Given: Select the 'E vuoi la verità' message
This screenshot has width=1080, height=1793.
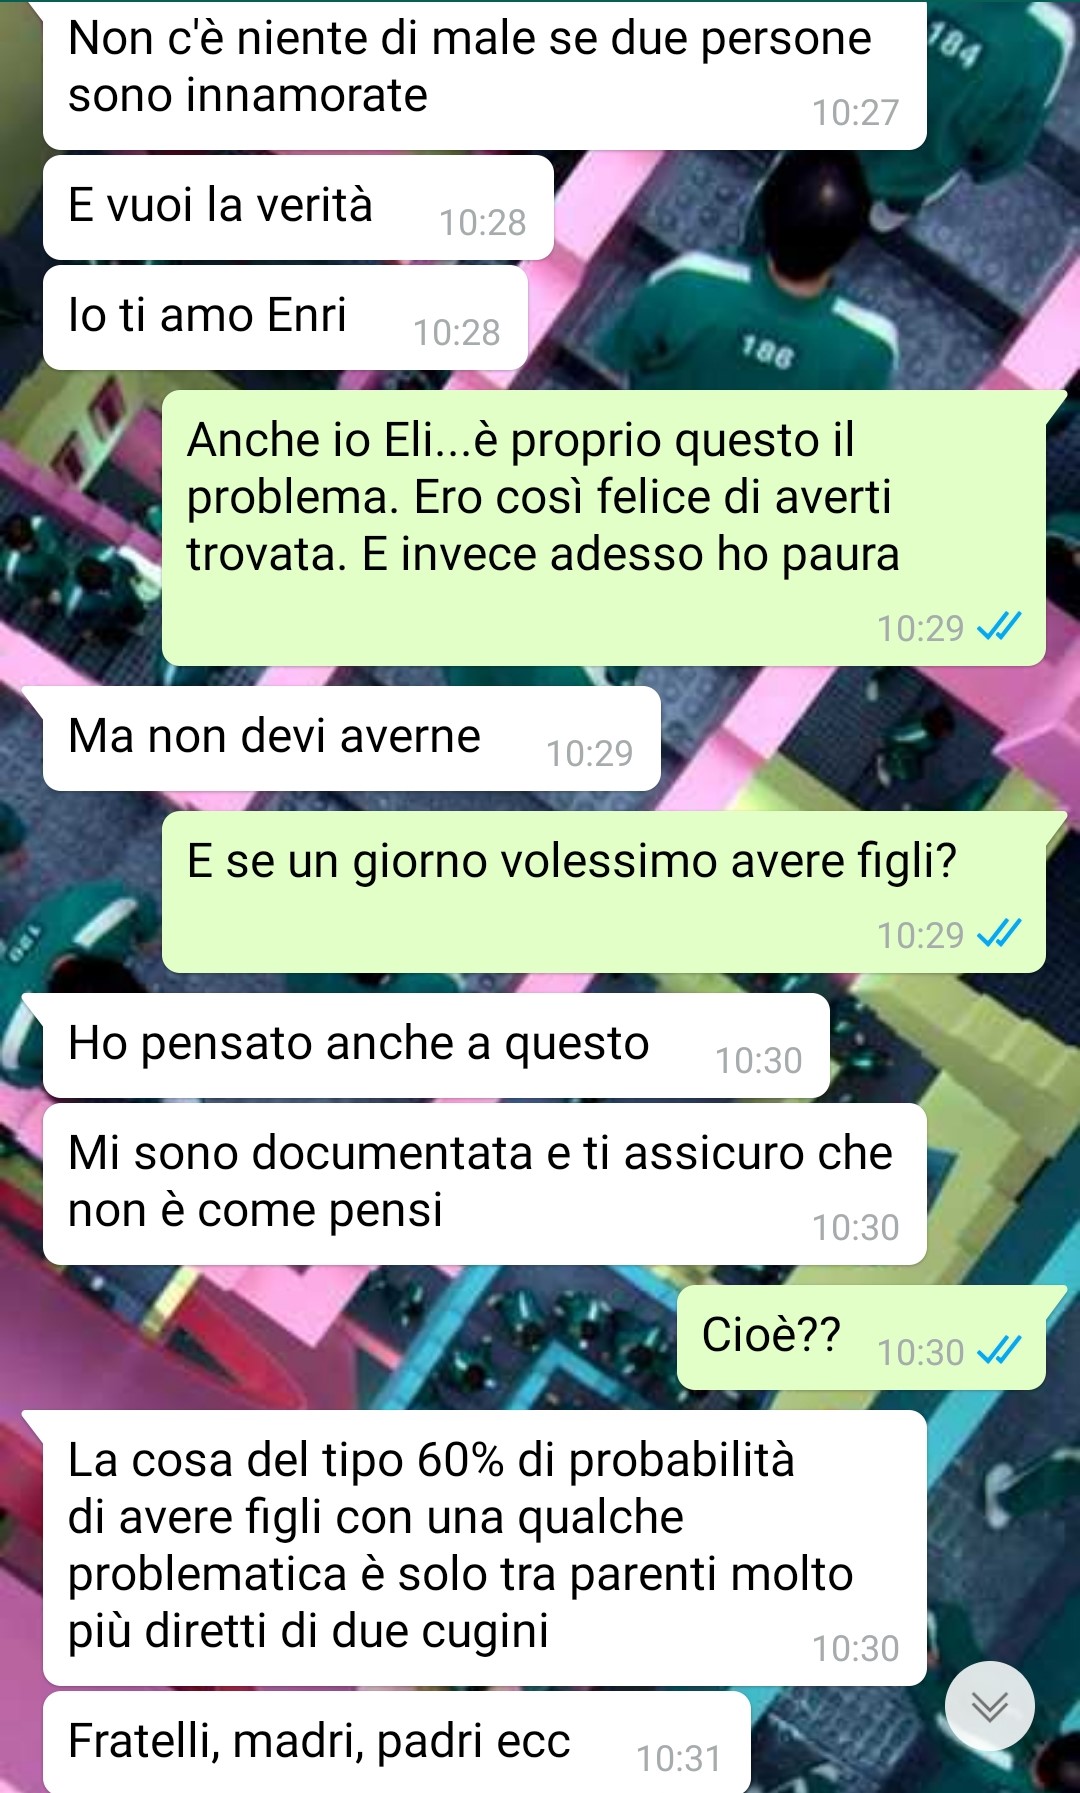Looking at the screenshot, I should coord(298,207).
